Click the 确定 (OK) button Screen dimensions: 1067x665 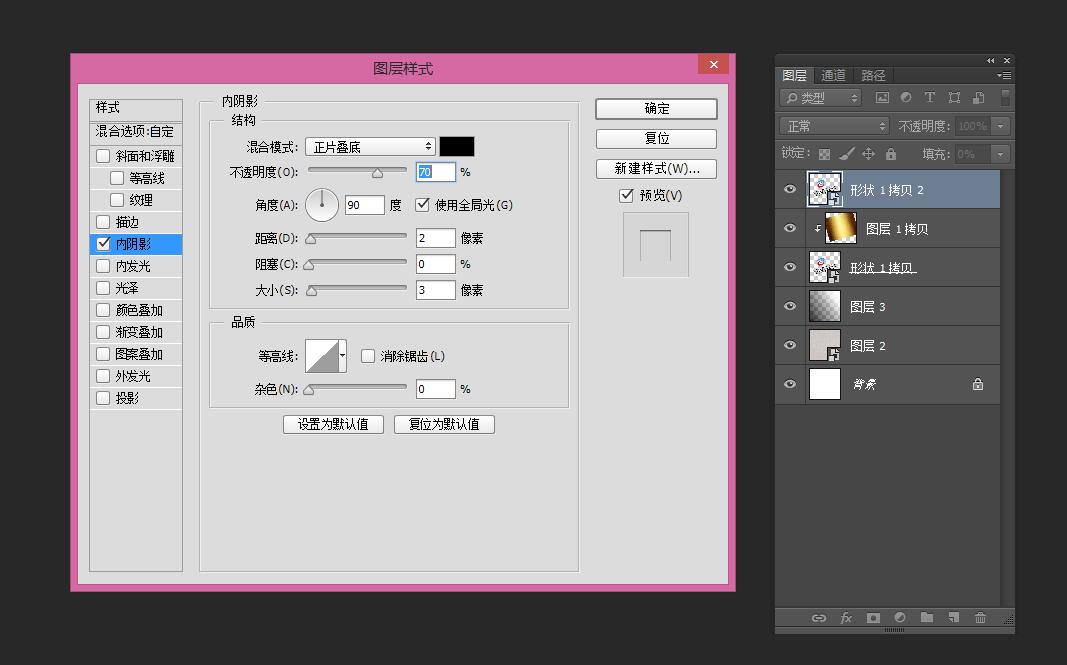pos(656,109)
